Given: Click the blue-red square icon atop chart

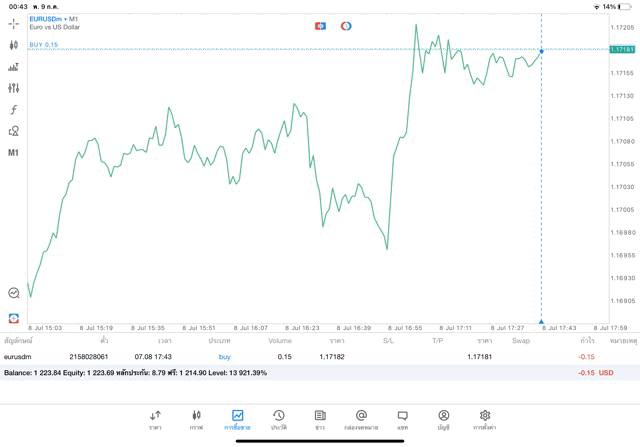Looking at the screenshot, I should click(320, 25).
